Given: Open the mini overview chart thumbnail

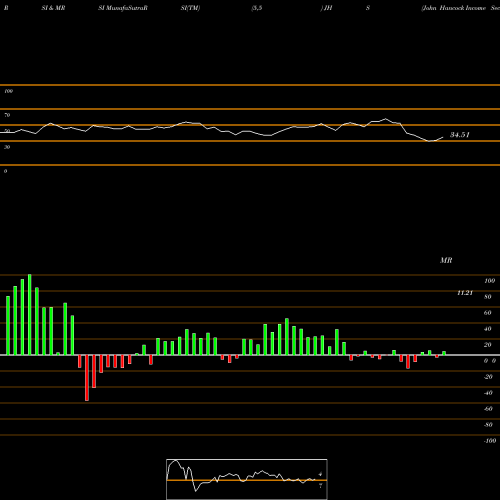Looking at the screenshot, I should [x=247, y=479].
